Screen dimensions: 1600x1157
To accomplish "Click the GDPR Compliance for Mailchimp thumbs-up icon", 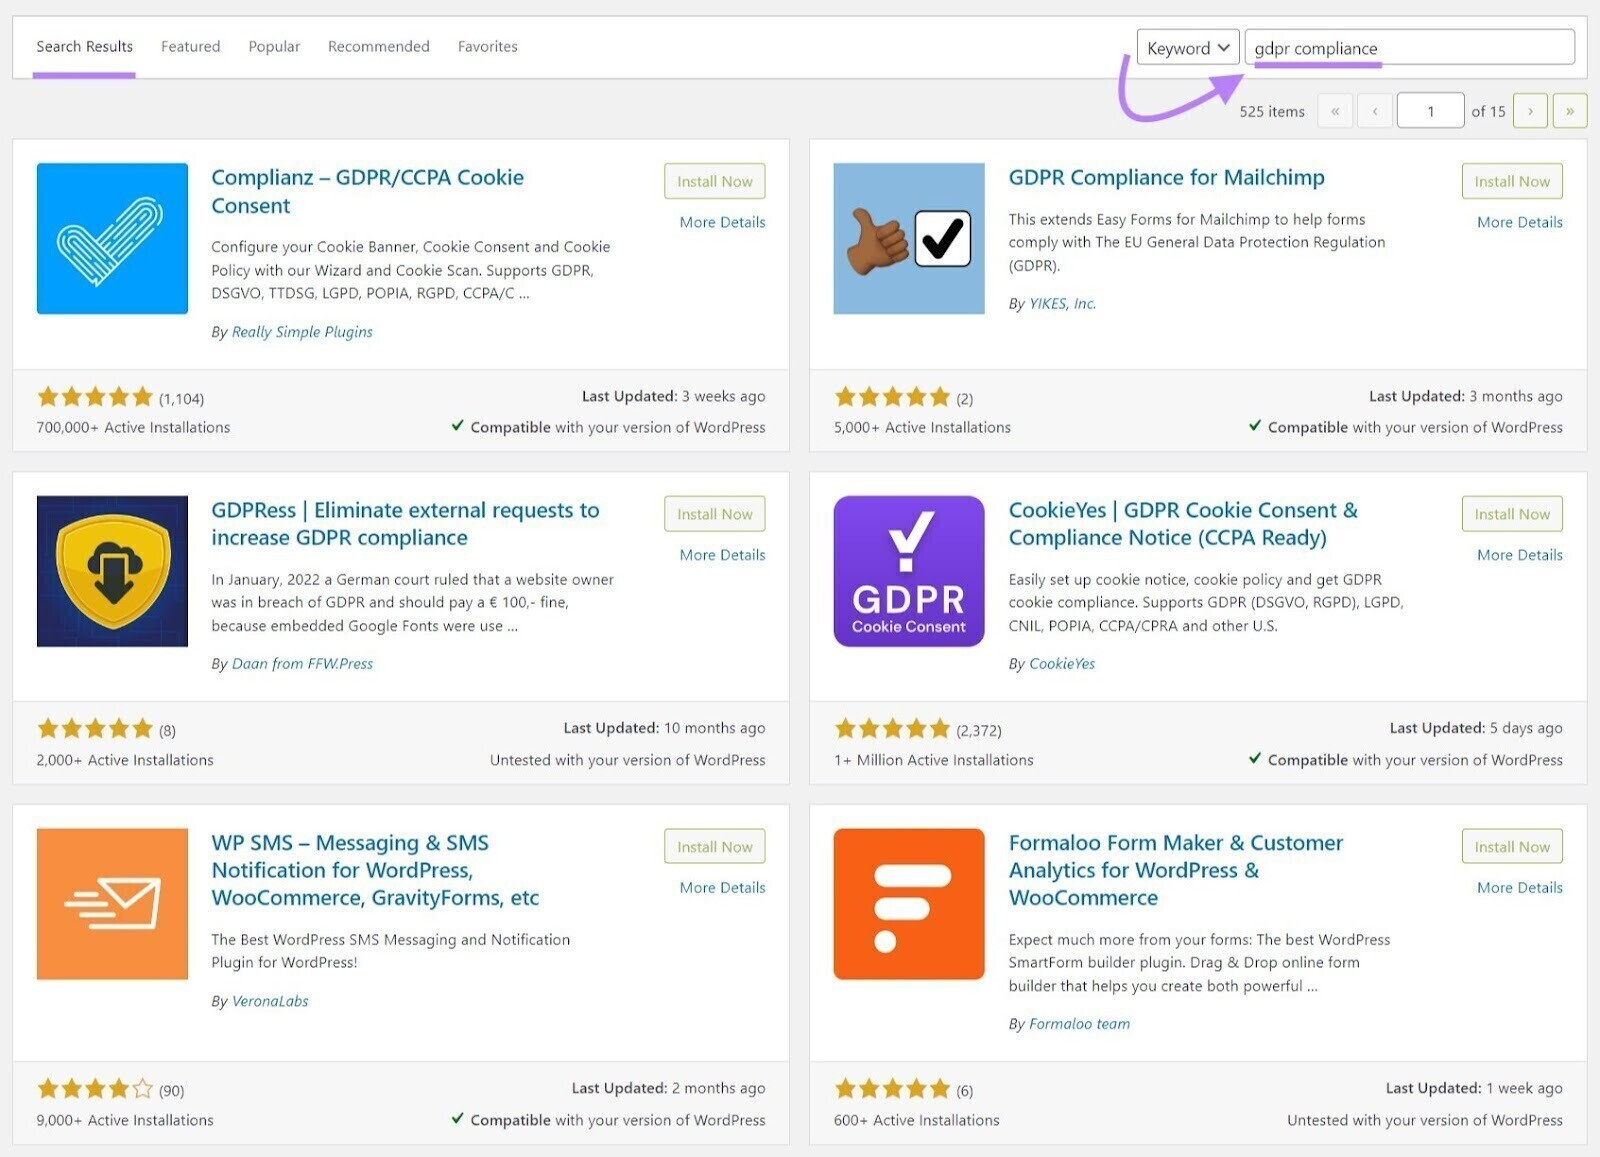I will pos(908,239).
